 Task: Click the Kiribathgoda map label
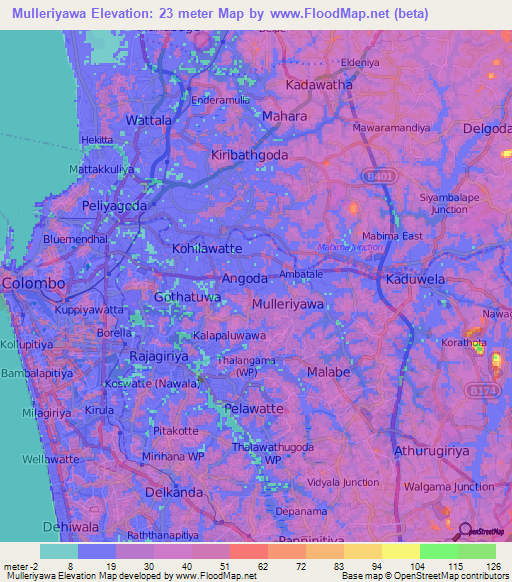click(250, 155)
